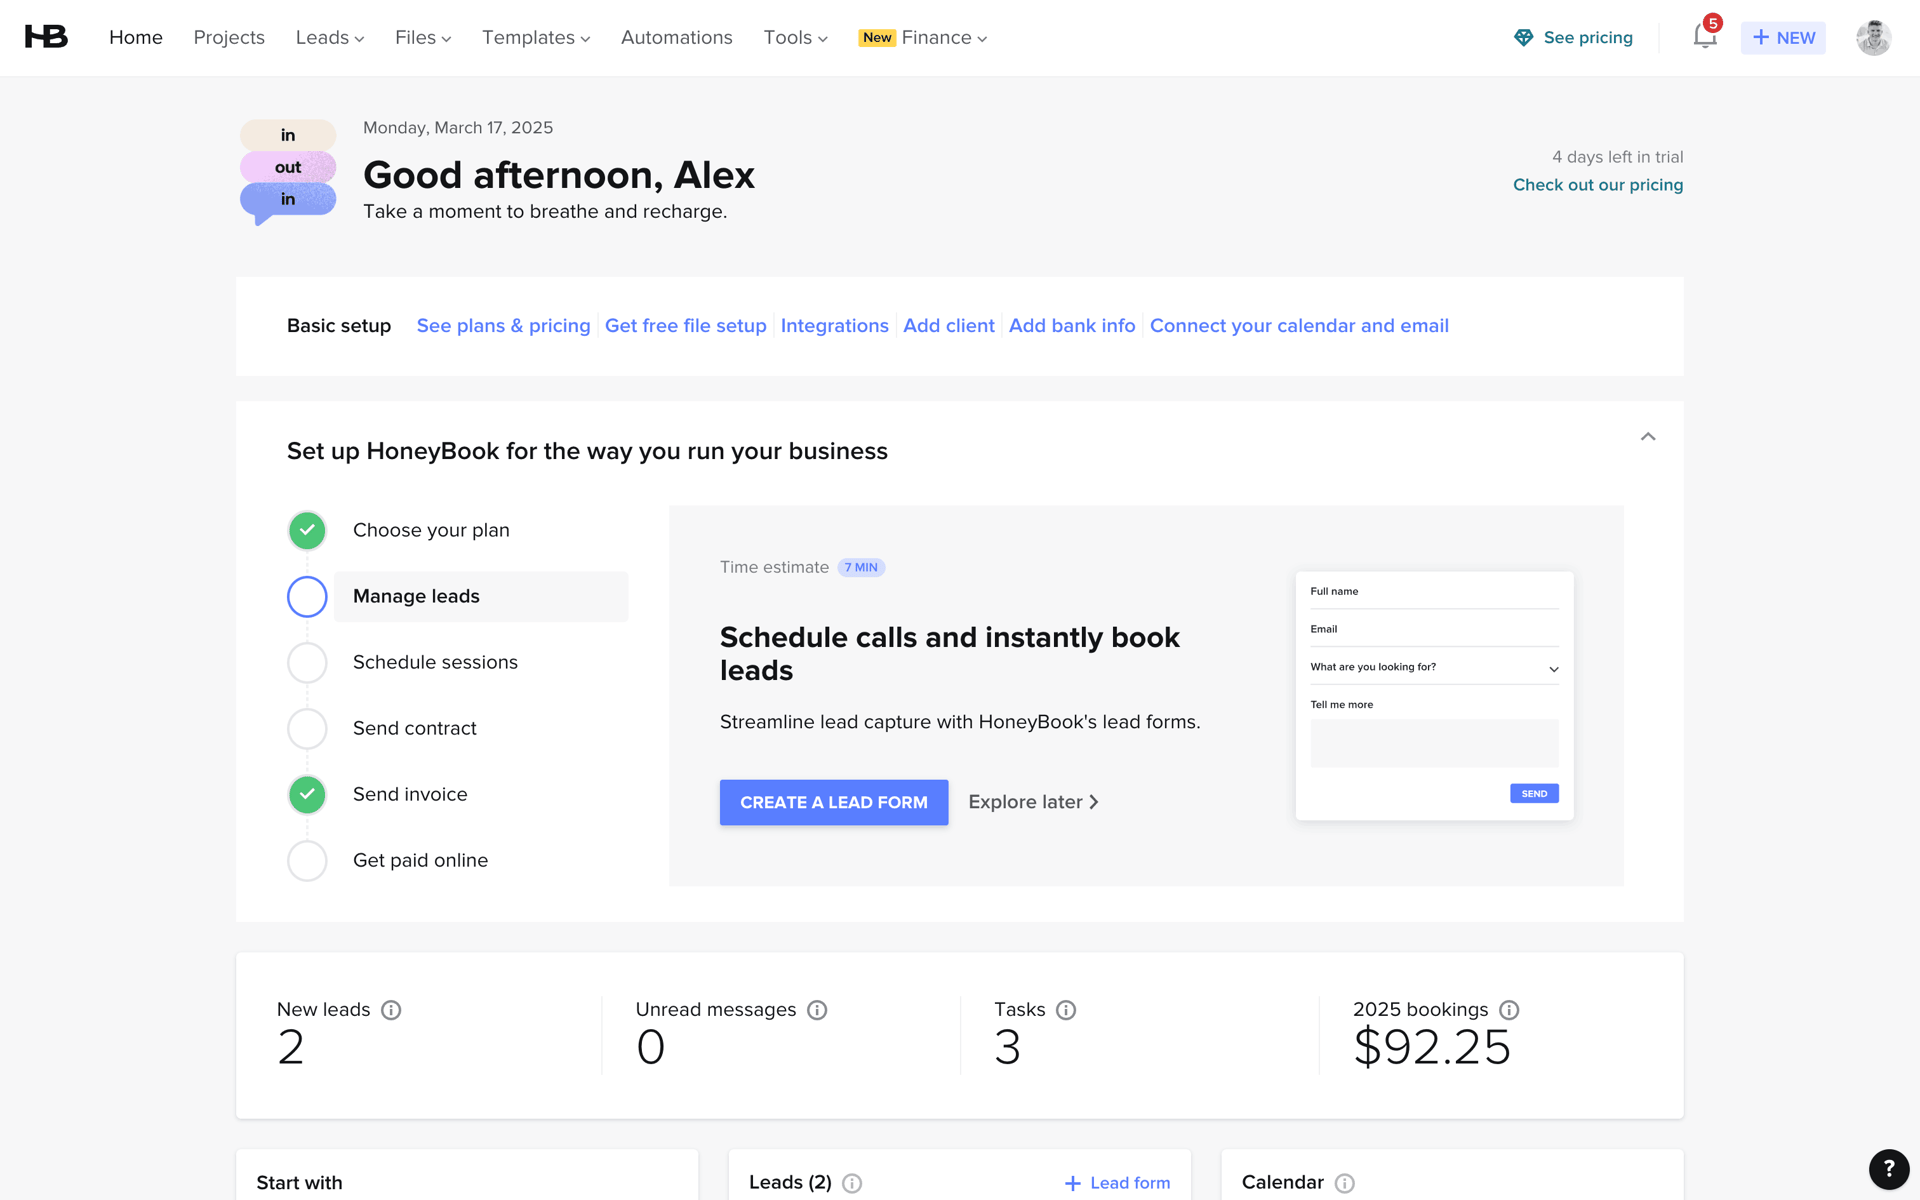Viewport: 1920px width, 1200px height.
Task: Click the info icon next to Leads (2)
Action: click(x=852, y=1183)
